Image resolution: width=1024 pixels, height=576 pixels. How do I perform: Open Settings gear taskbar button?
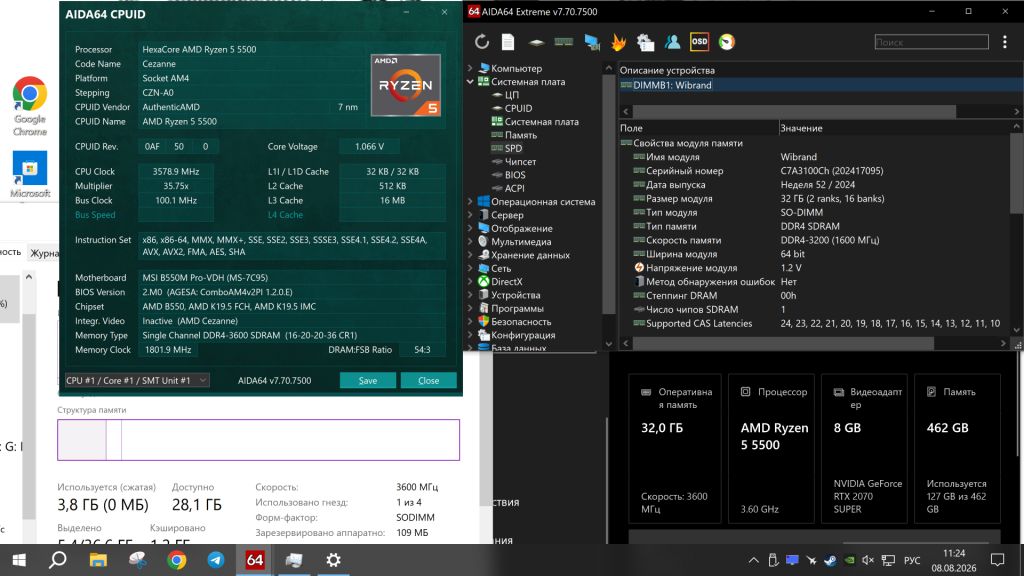333,560
